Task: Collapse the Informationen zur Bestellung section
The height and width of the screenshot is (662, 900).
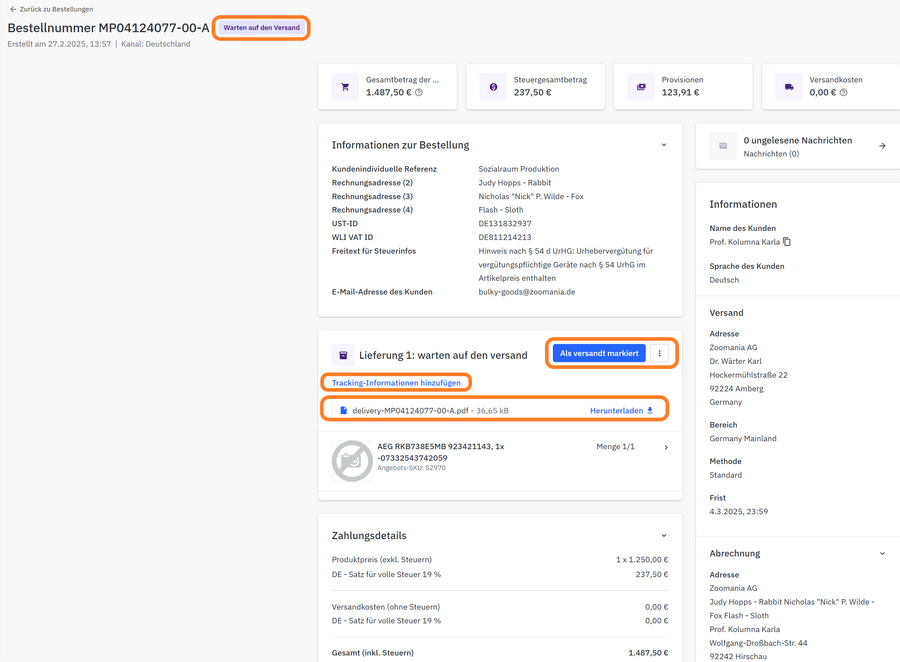Action: [663, 145]
